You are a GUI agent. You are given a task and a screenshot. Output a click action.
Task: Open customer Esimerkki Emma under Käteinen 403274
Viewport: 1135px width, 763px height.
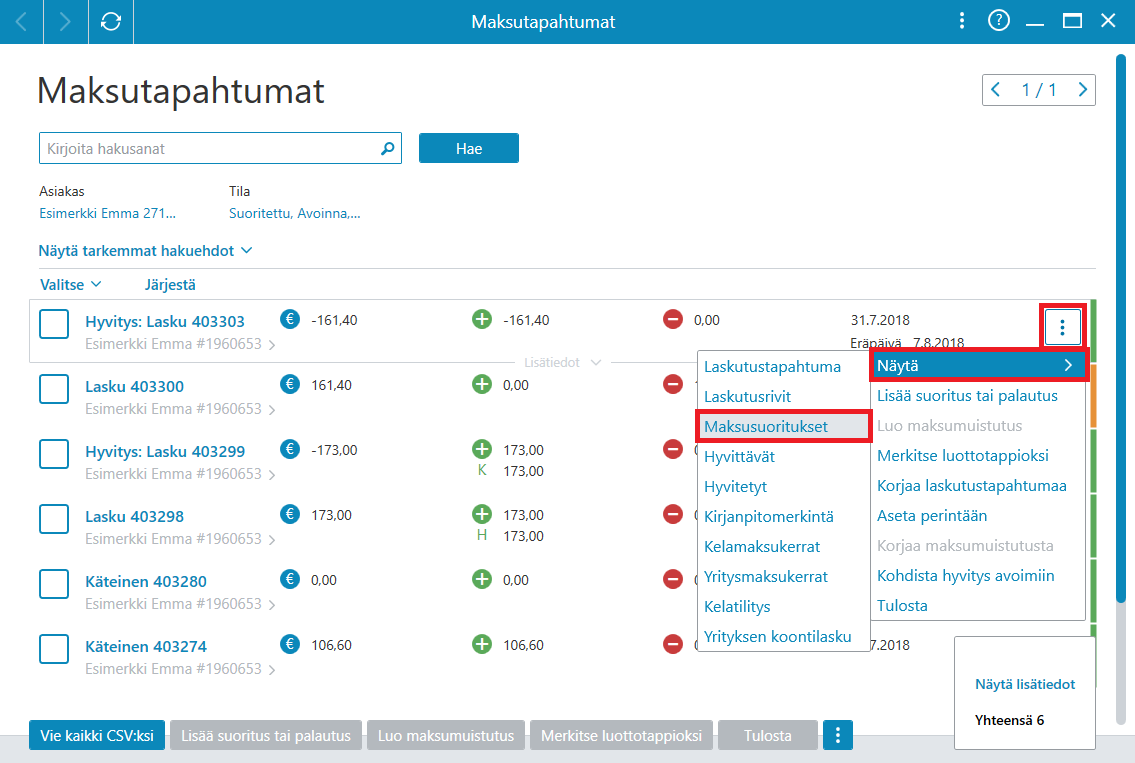click(x=180, y=669)
